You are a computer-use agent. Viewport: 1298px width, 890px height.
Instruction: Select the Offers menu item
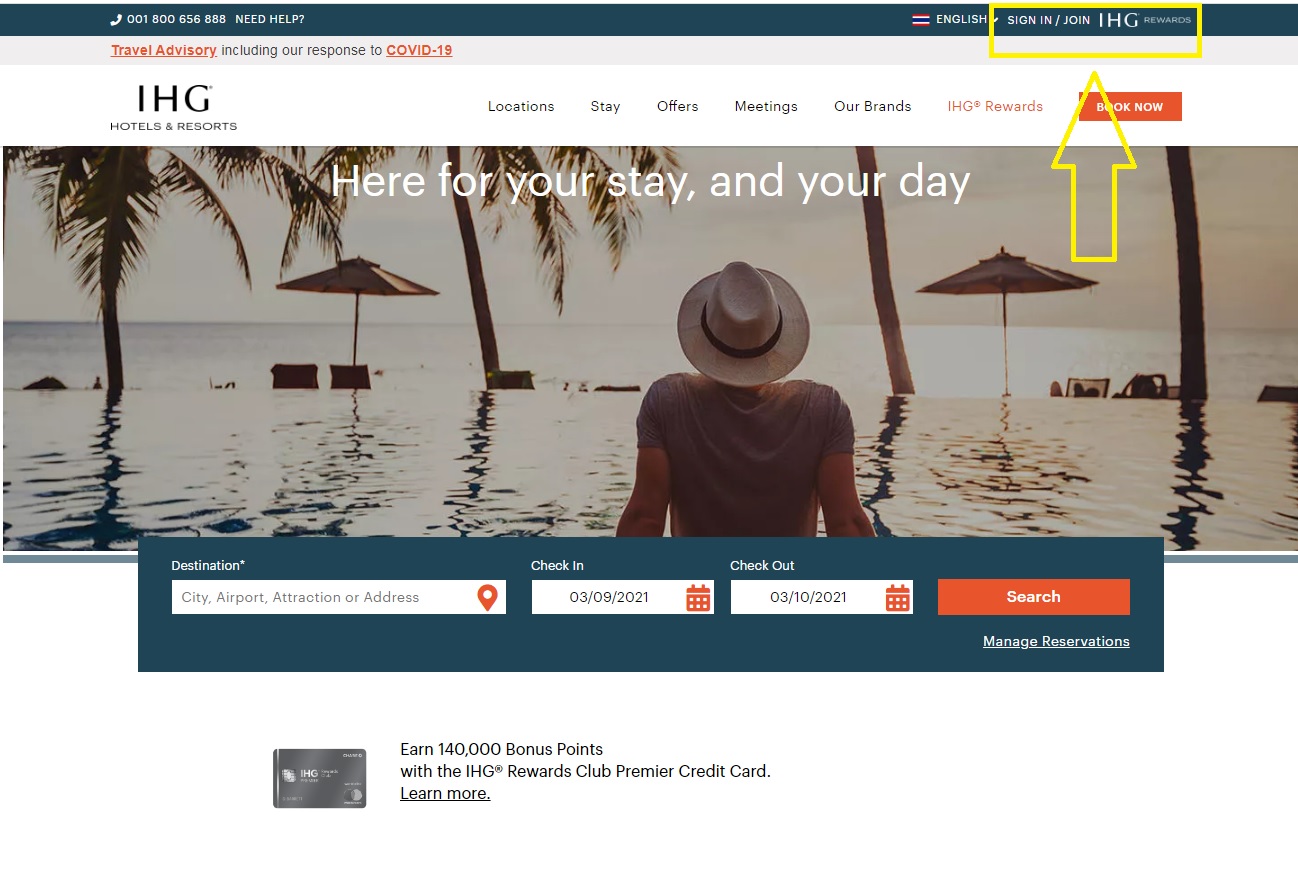pyautogui.click(x=677, y=107)
